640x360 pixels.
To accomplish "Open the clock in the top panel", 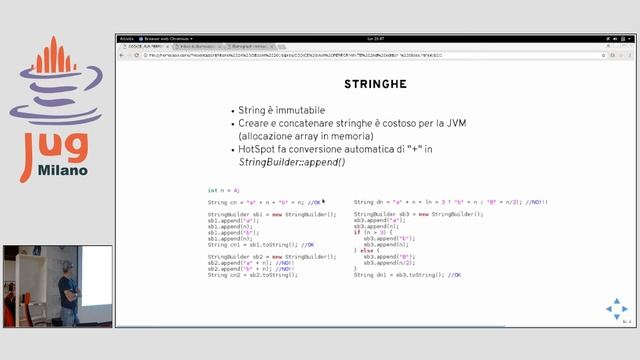I will [376, 39].
